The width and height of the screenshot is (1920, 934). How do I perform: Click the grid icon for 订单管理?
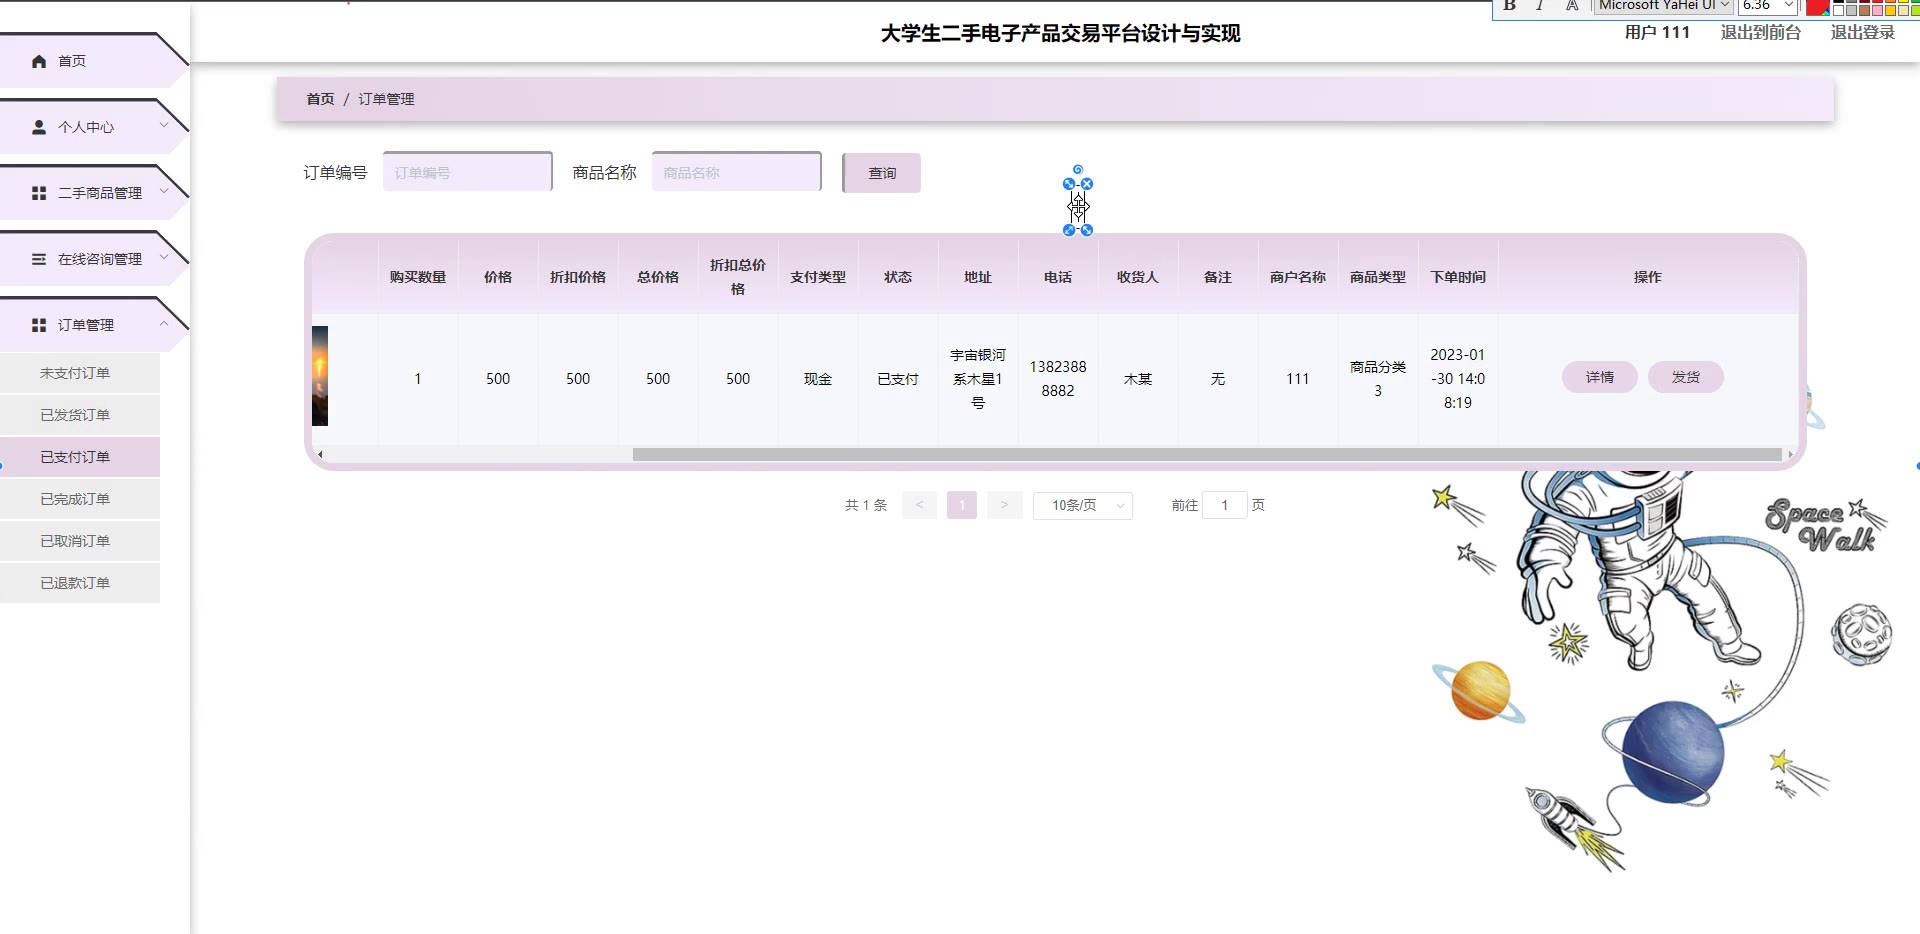coord(39,325)
